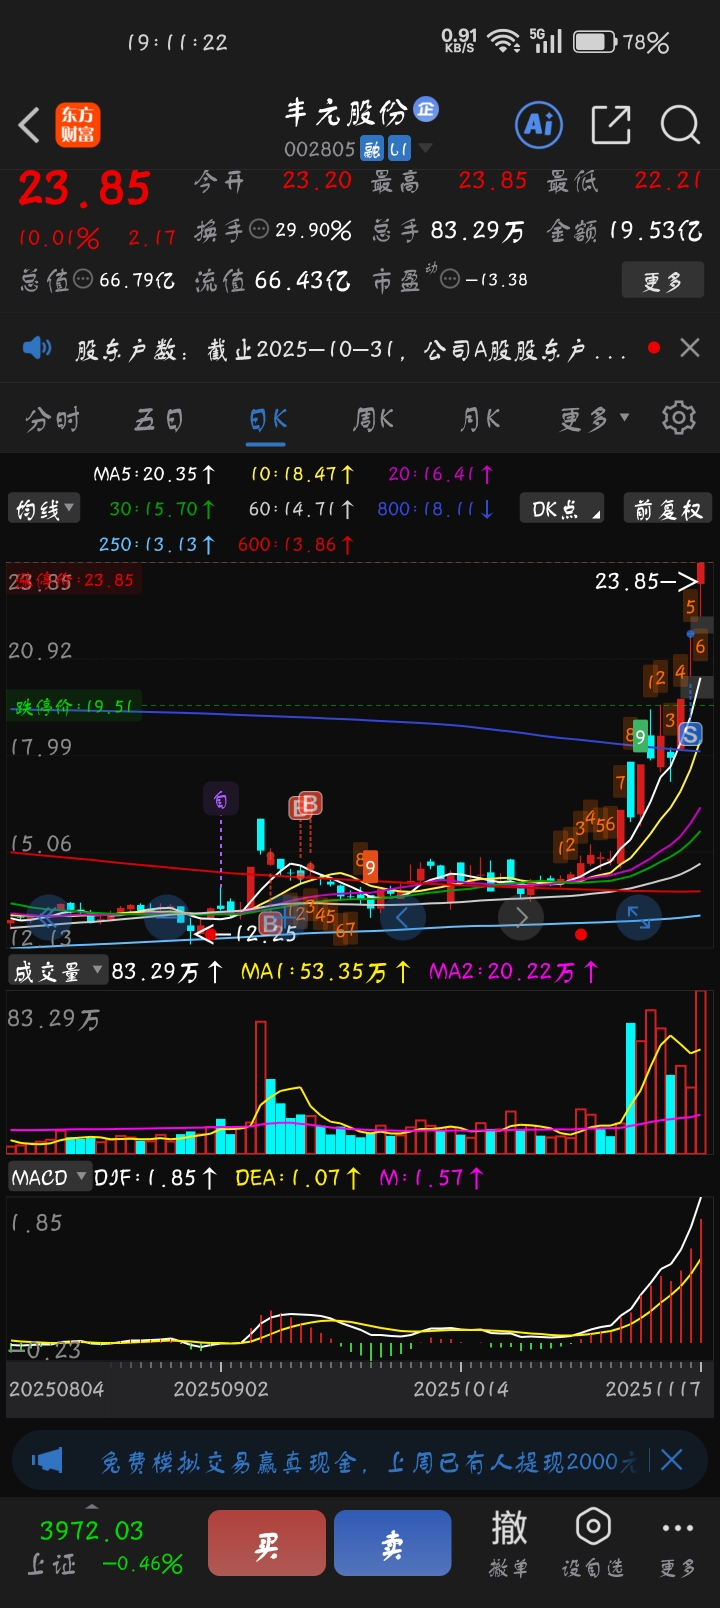Viewport: 720px width, 1608px height.
Task: Tap the megaphone promo icon
Action: pos(47,1461)
